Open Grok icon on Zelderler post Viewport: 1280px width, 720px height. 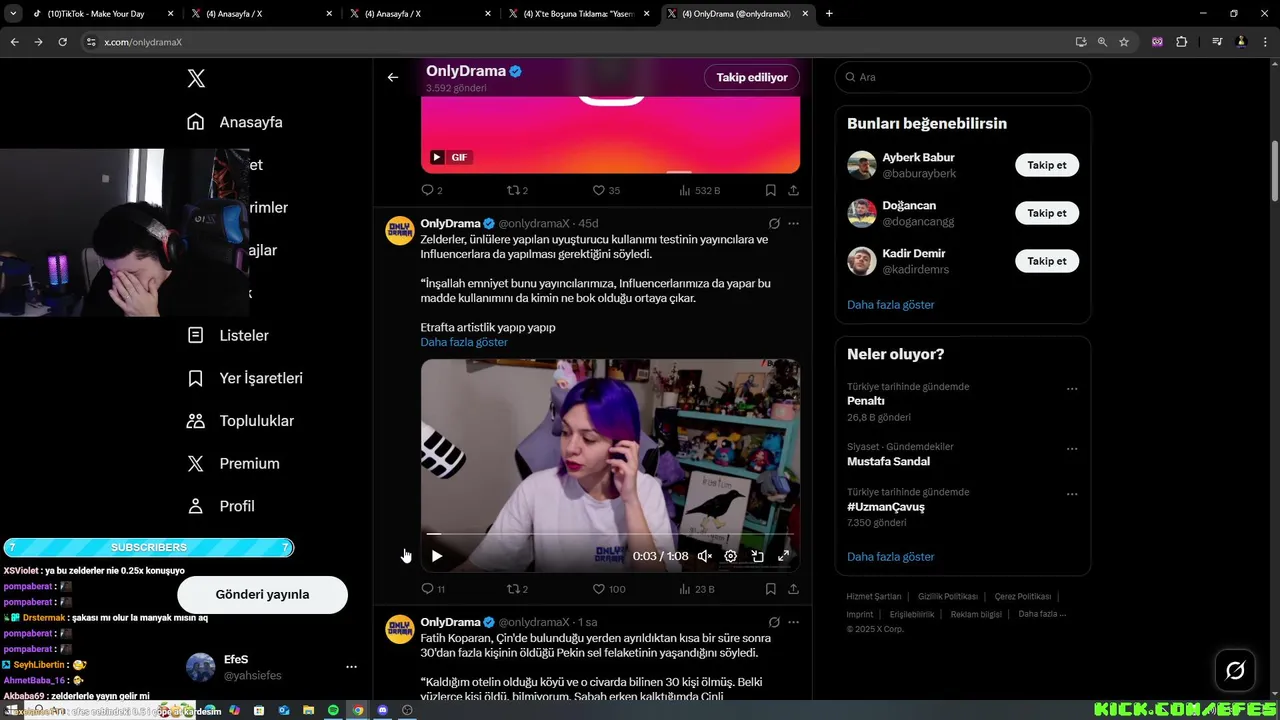(774, 223)
